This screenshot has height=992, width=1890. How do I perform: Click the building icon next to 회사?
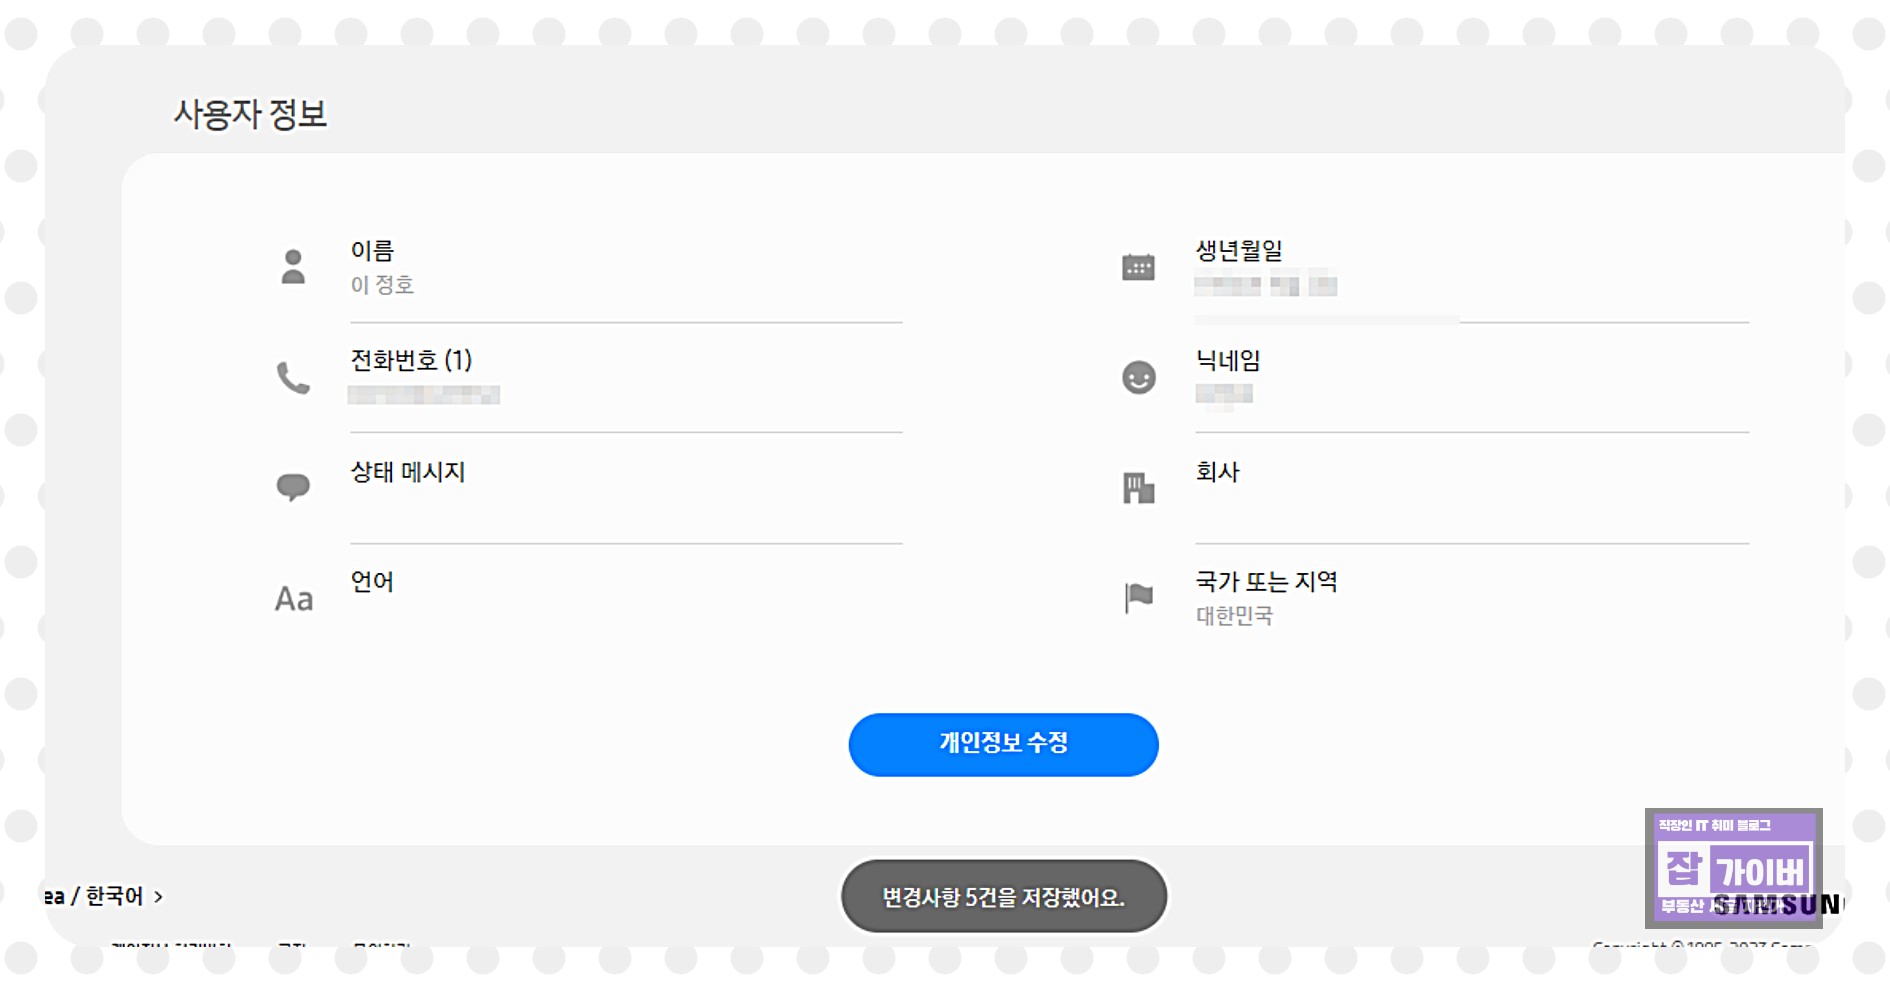point(1138,487)
